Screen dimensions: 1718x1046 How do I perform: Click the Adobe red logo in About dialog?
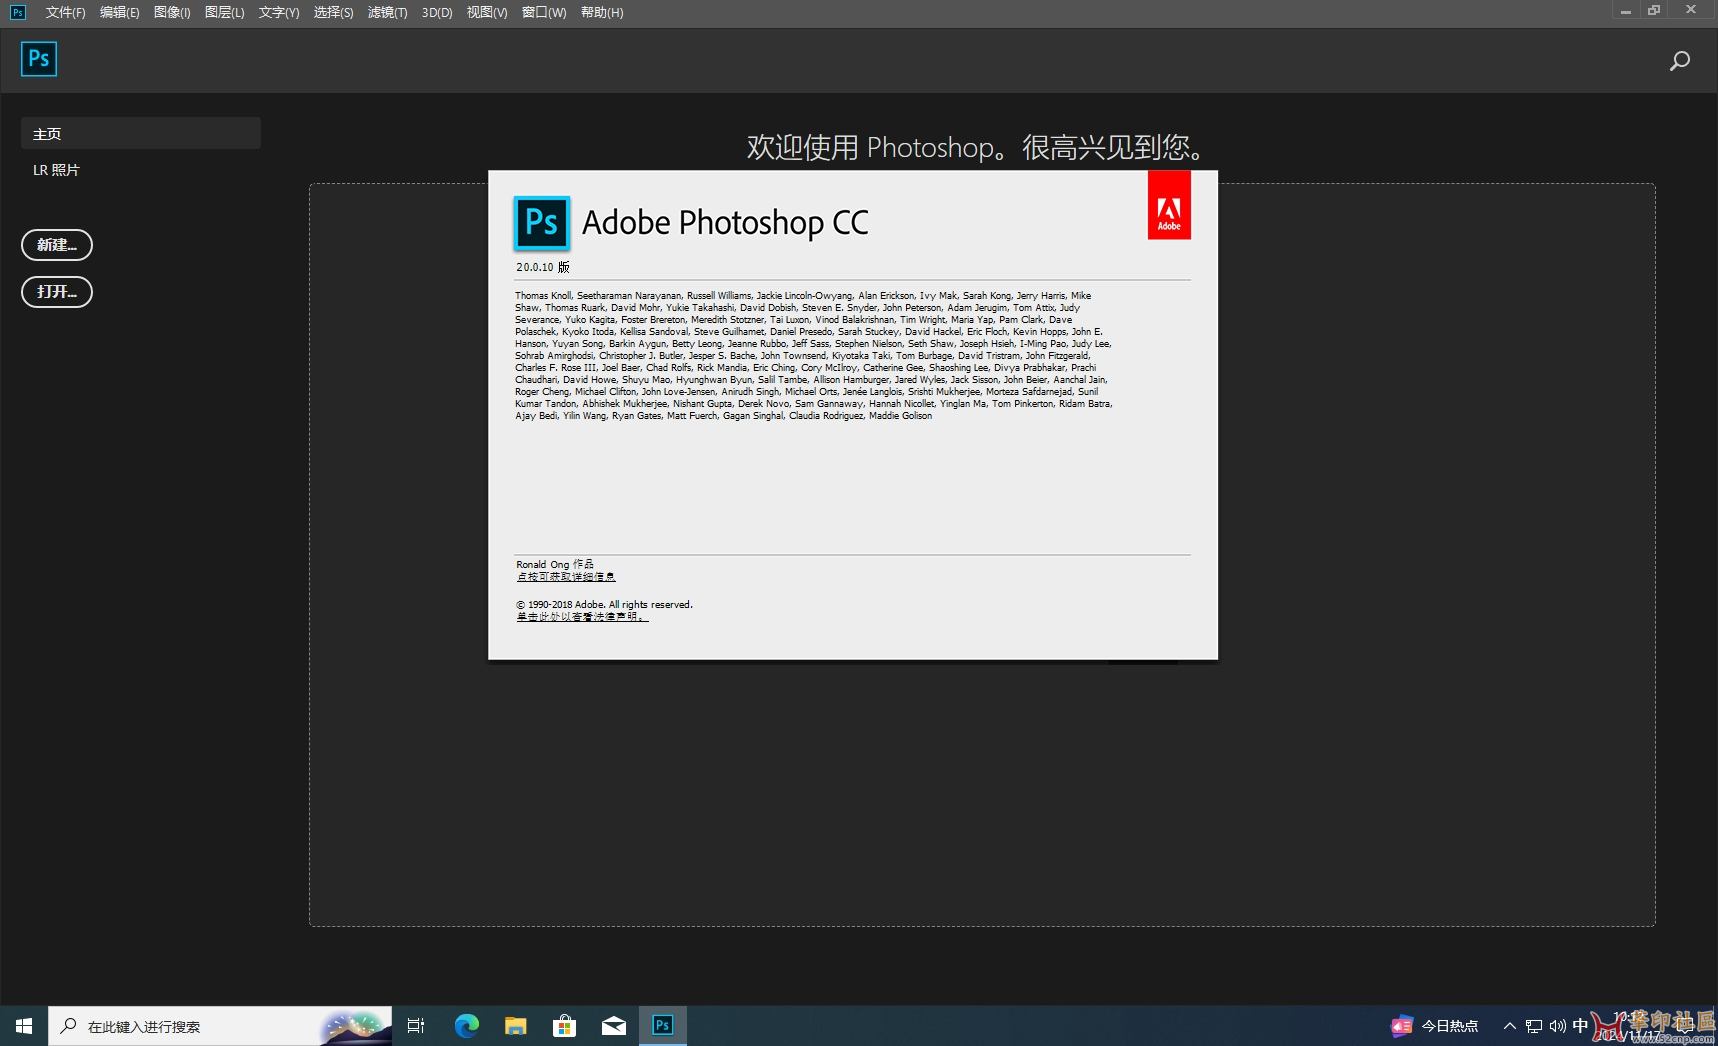pyautogui.click(x=1169, y=205)
